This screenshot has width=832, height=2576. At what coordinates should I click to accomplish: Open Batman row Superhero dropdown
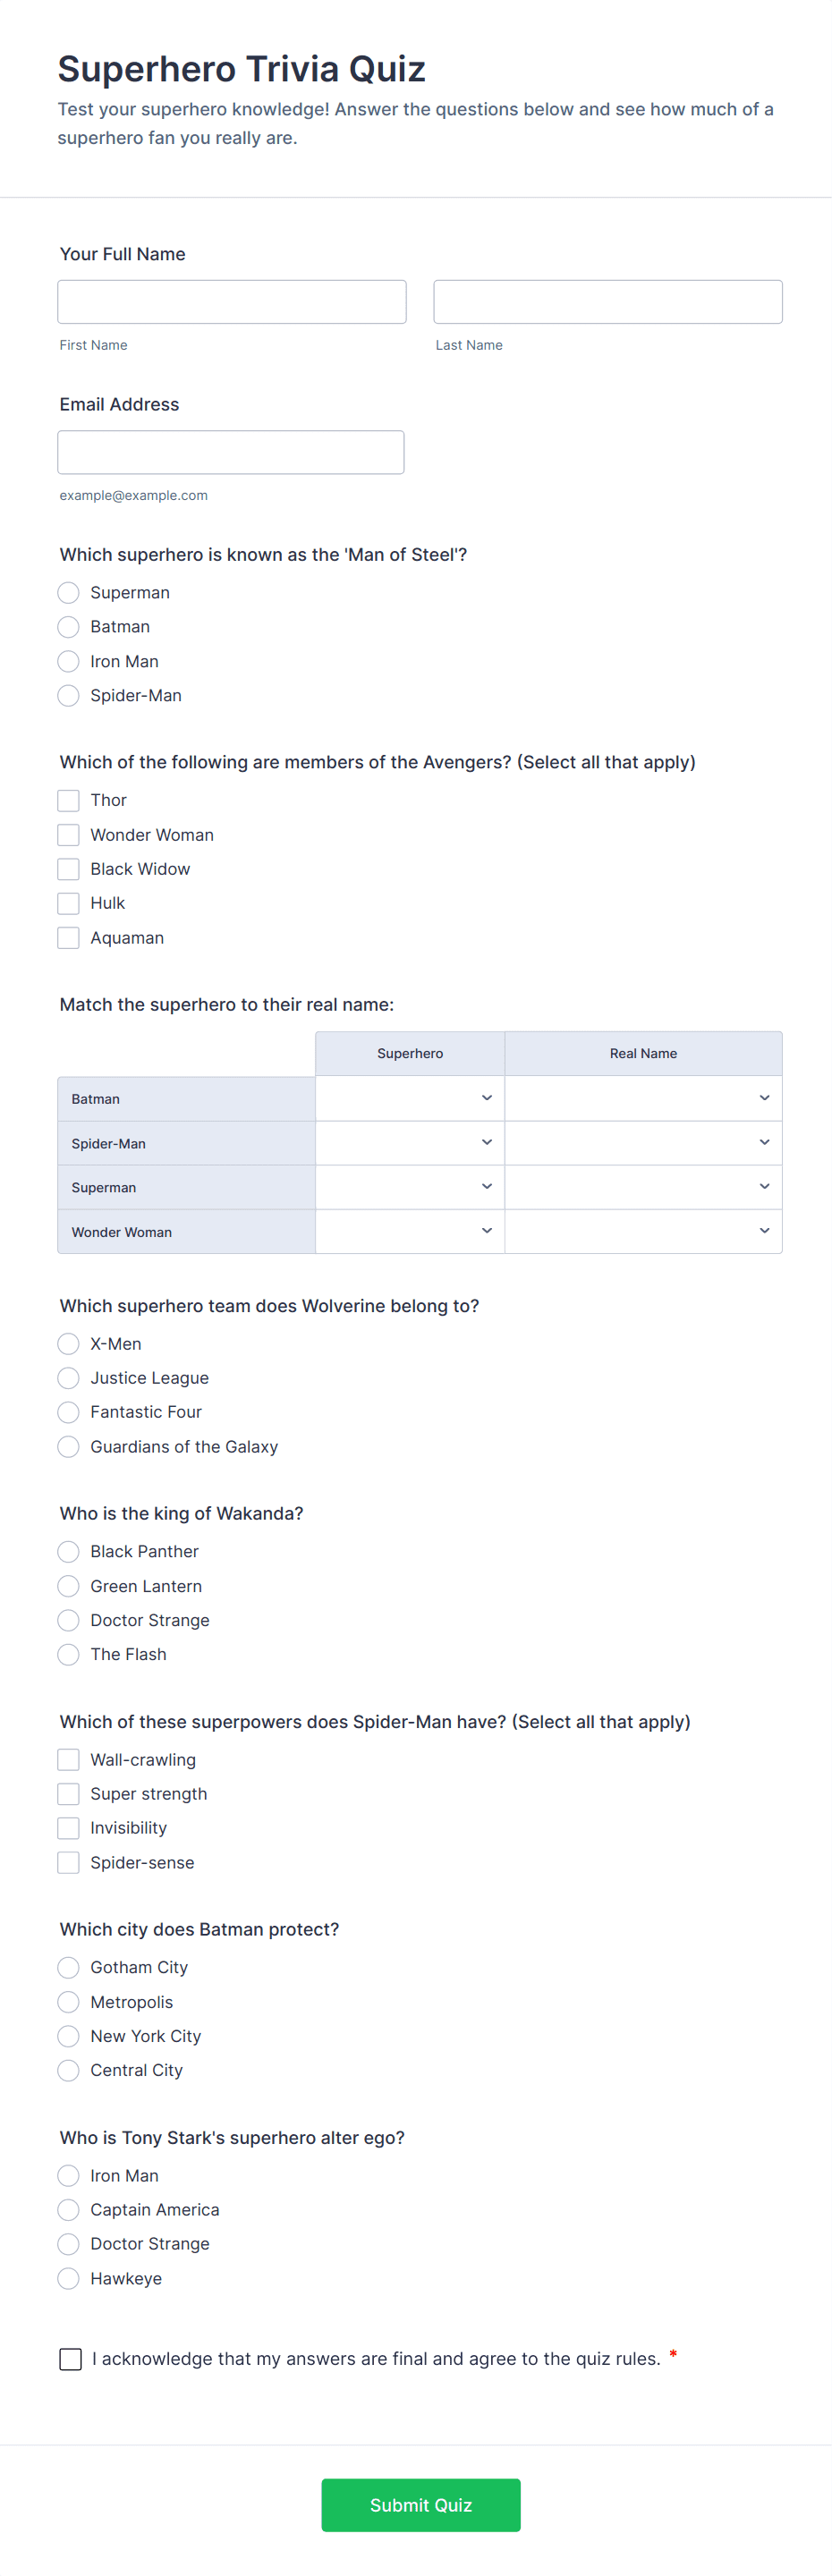click(410, 1098)
